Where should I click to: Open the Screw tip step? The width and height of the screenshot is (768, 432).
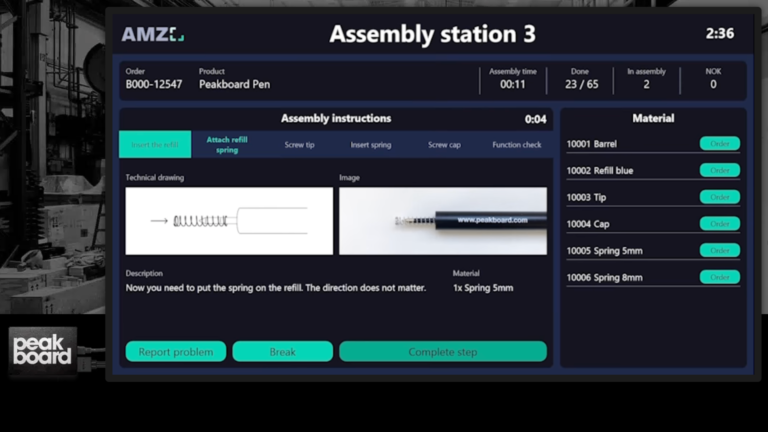click(299, 145)
